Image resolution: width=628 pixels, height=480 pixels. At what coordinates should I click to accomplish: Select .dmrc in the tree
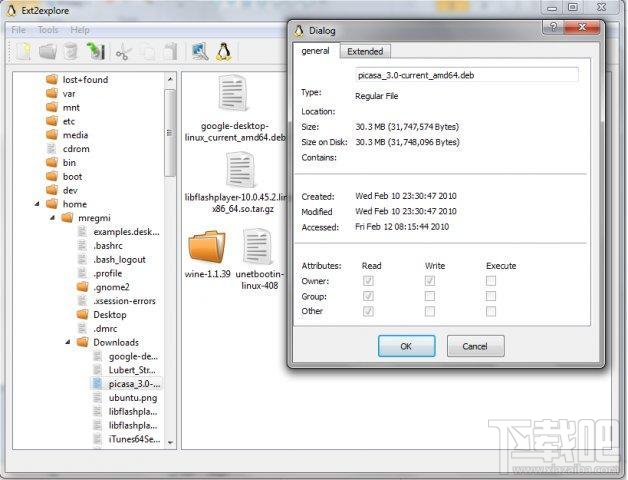[105, 329]
